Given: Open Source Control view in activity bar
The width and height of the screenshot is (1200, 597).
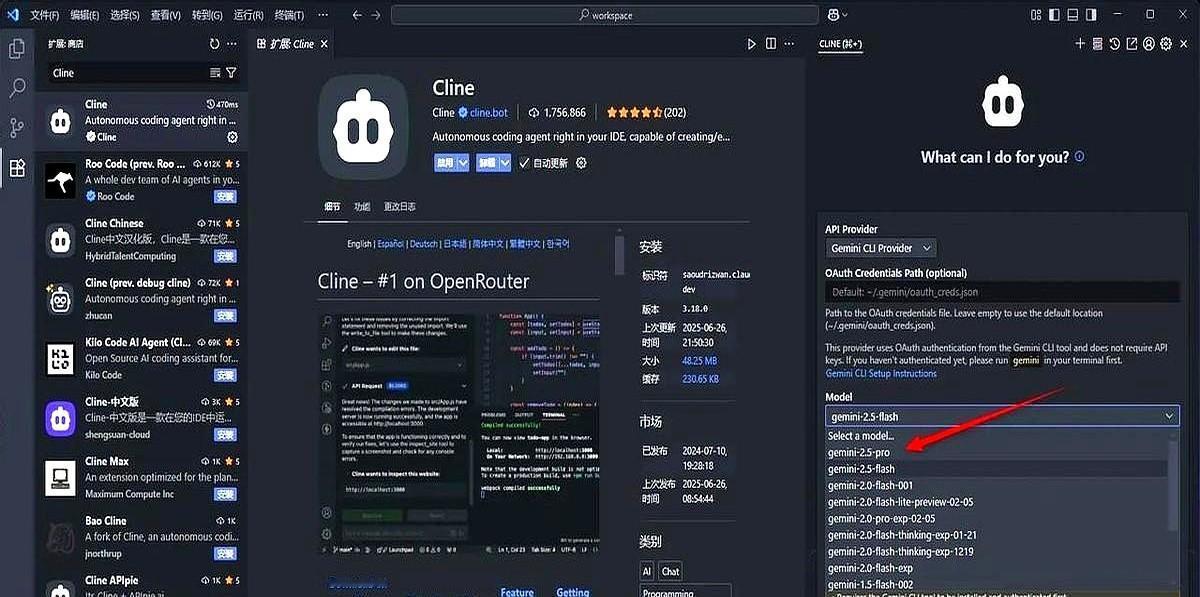Looking at the screenshot, I should [17, 127].
